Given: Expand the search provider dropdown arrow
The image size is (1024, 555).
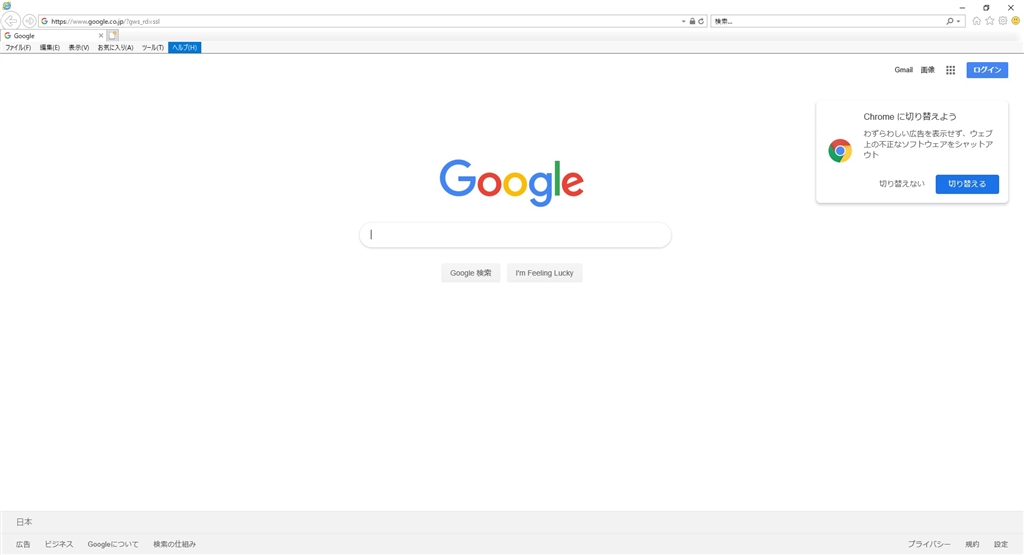Looking at the screenshot, I should point(959,22).
